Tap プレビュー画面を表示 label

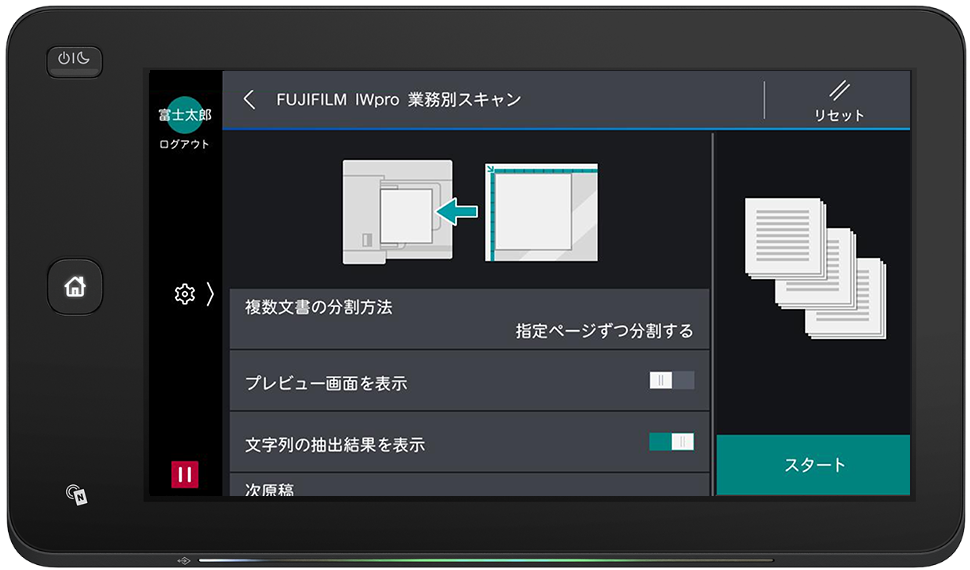click(x=326, y=383)
